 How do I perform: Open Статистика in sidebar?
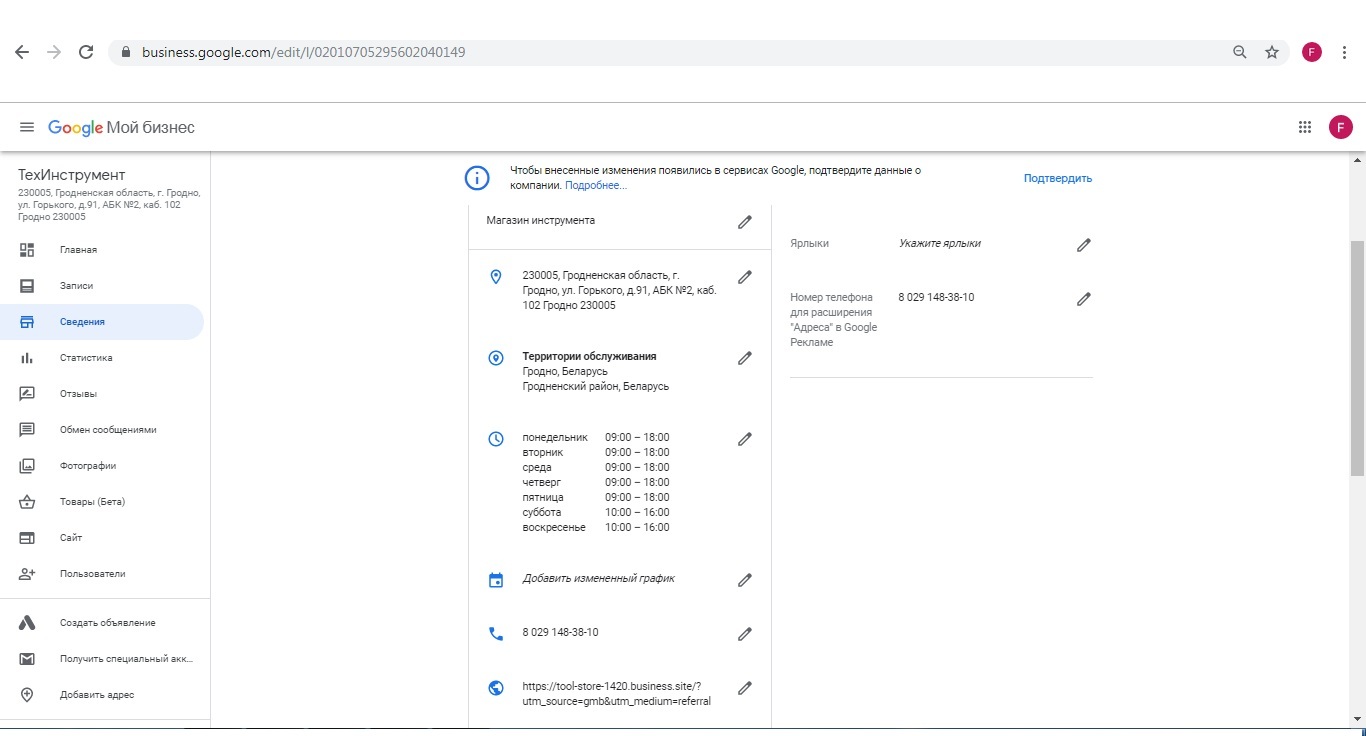coord(102,358)
